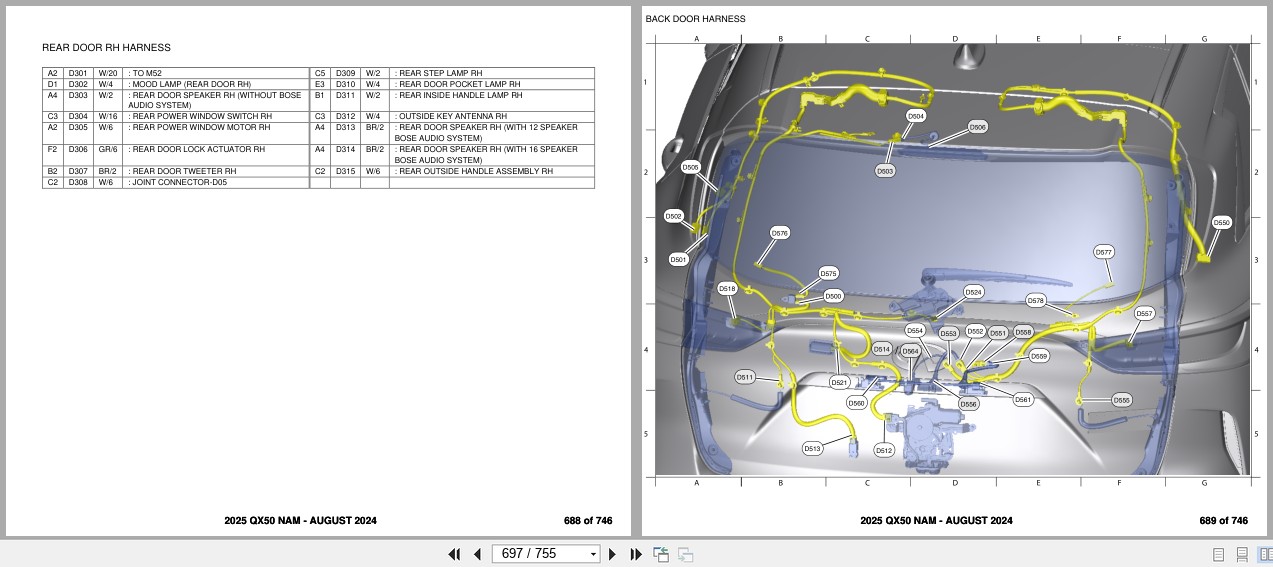The height and width of the screenshot is (567, 1273).
Task: Go to the first page
Action: pos(454,554)
